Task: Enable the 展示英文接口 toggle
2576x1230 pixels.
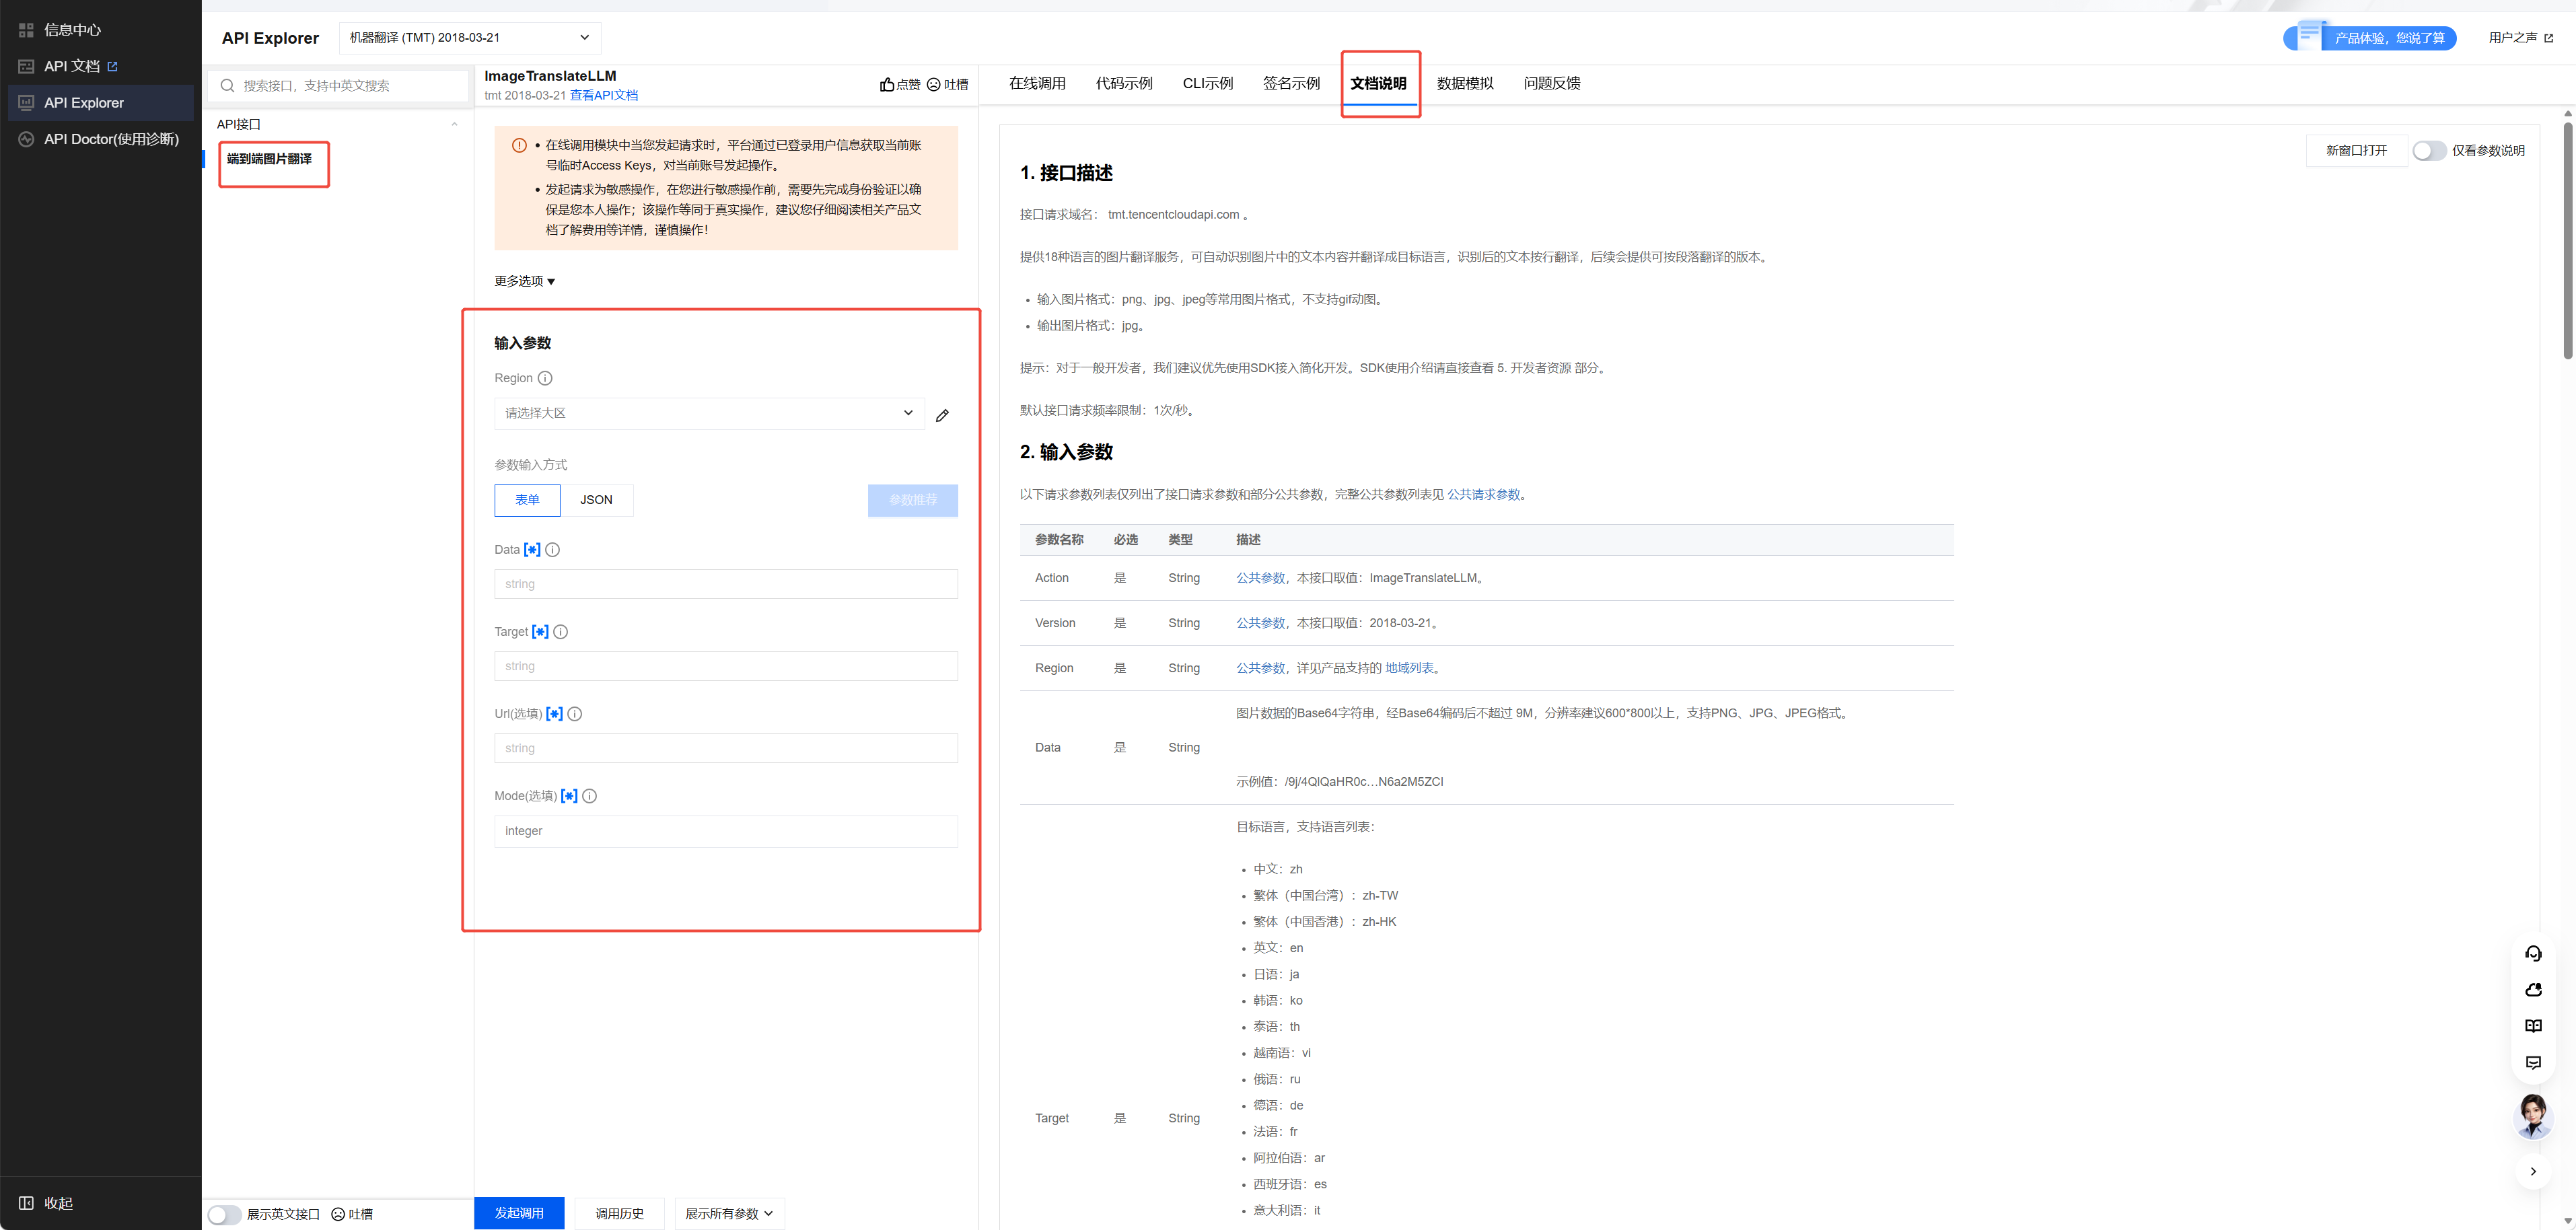Action: 224,1214
